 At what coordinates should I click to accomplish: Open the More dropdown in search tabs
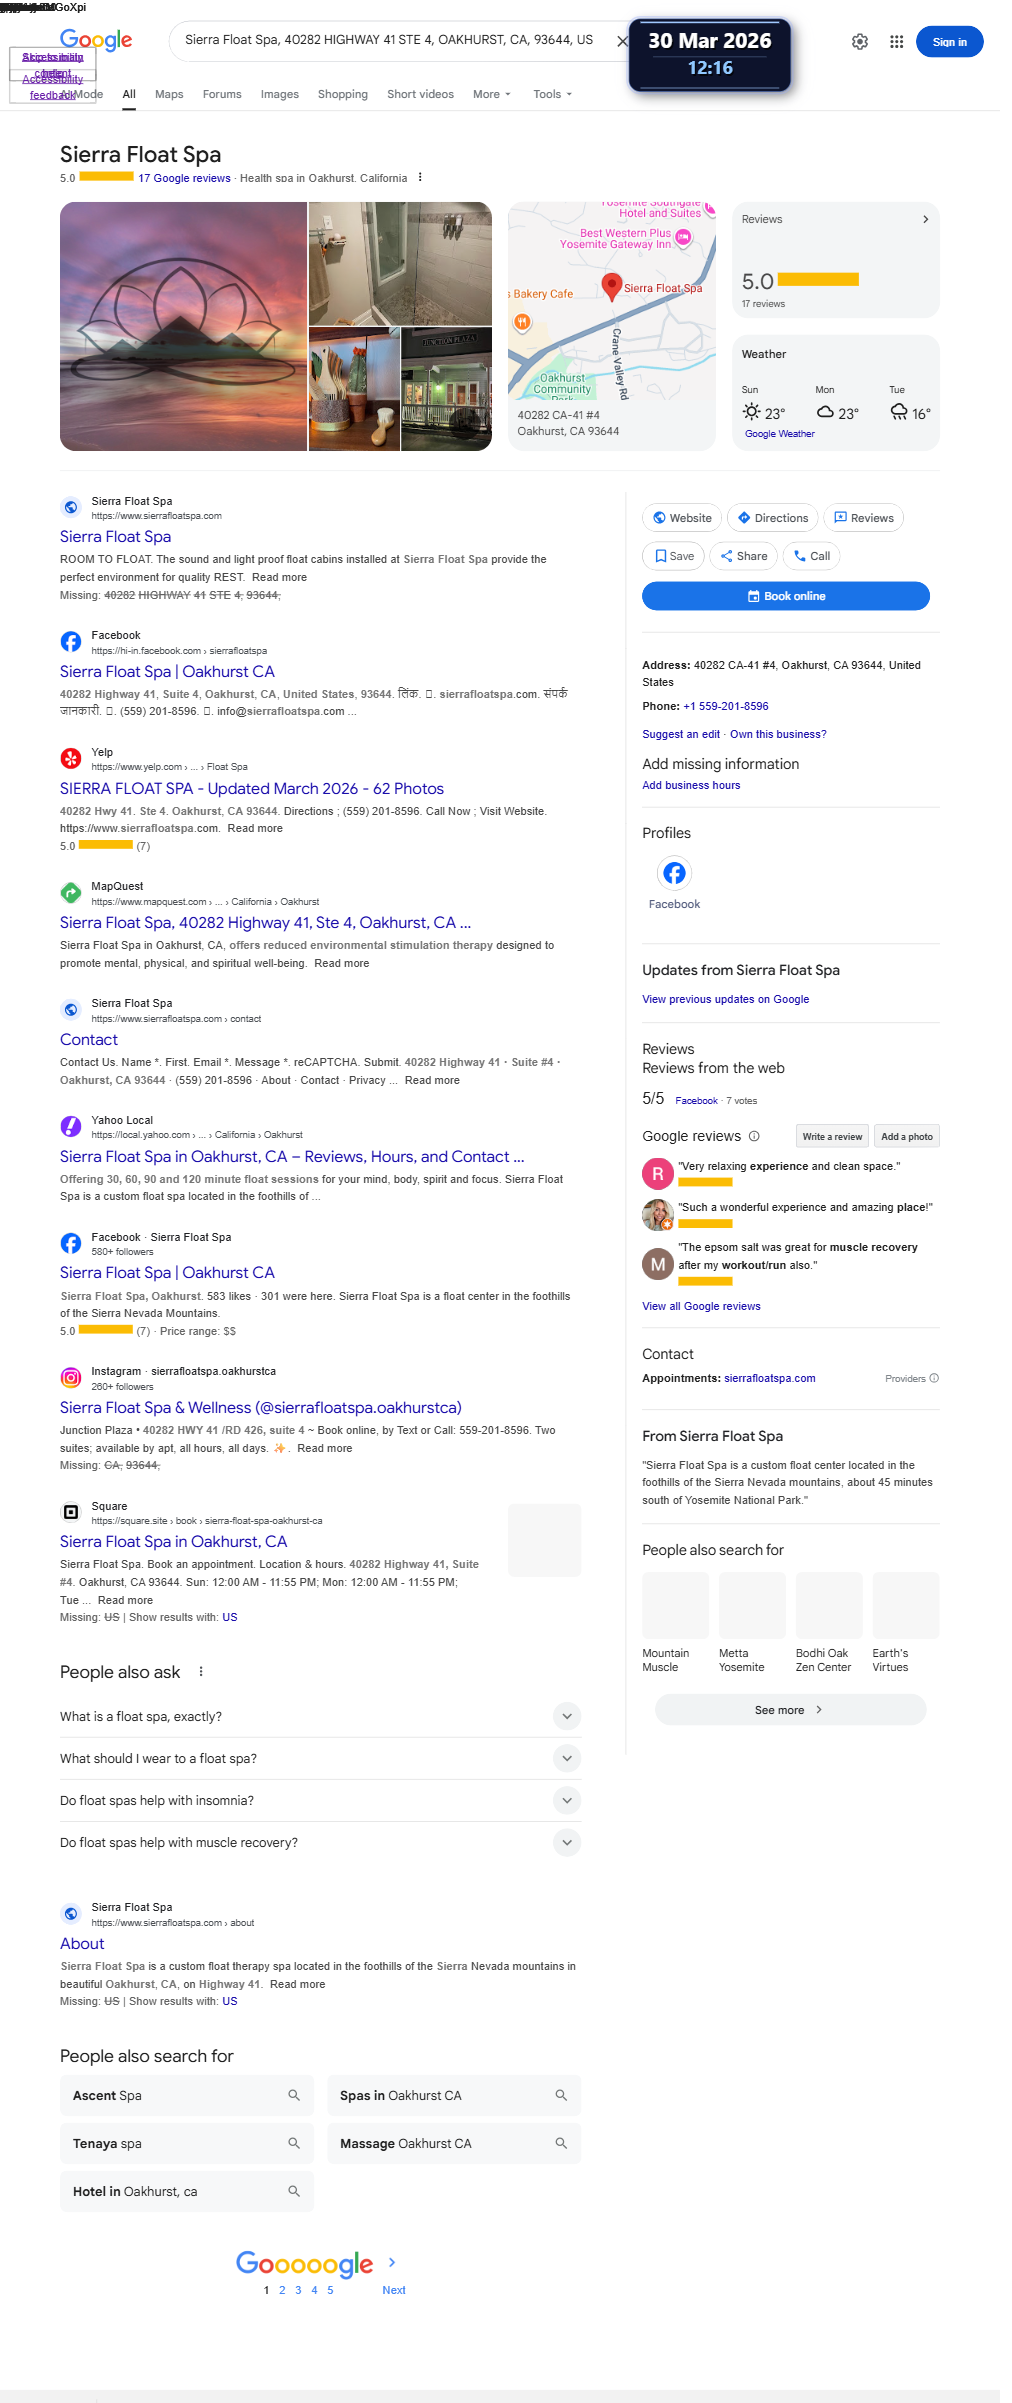point(492,94)
